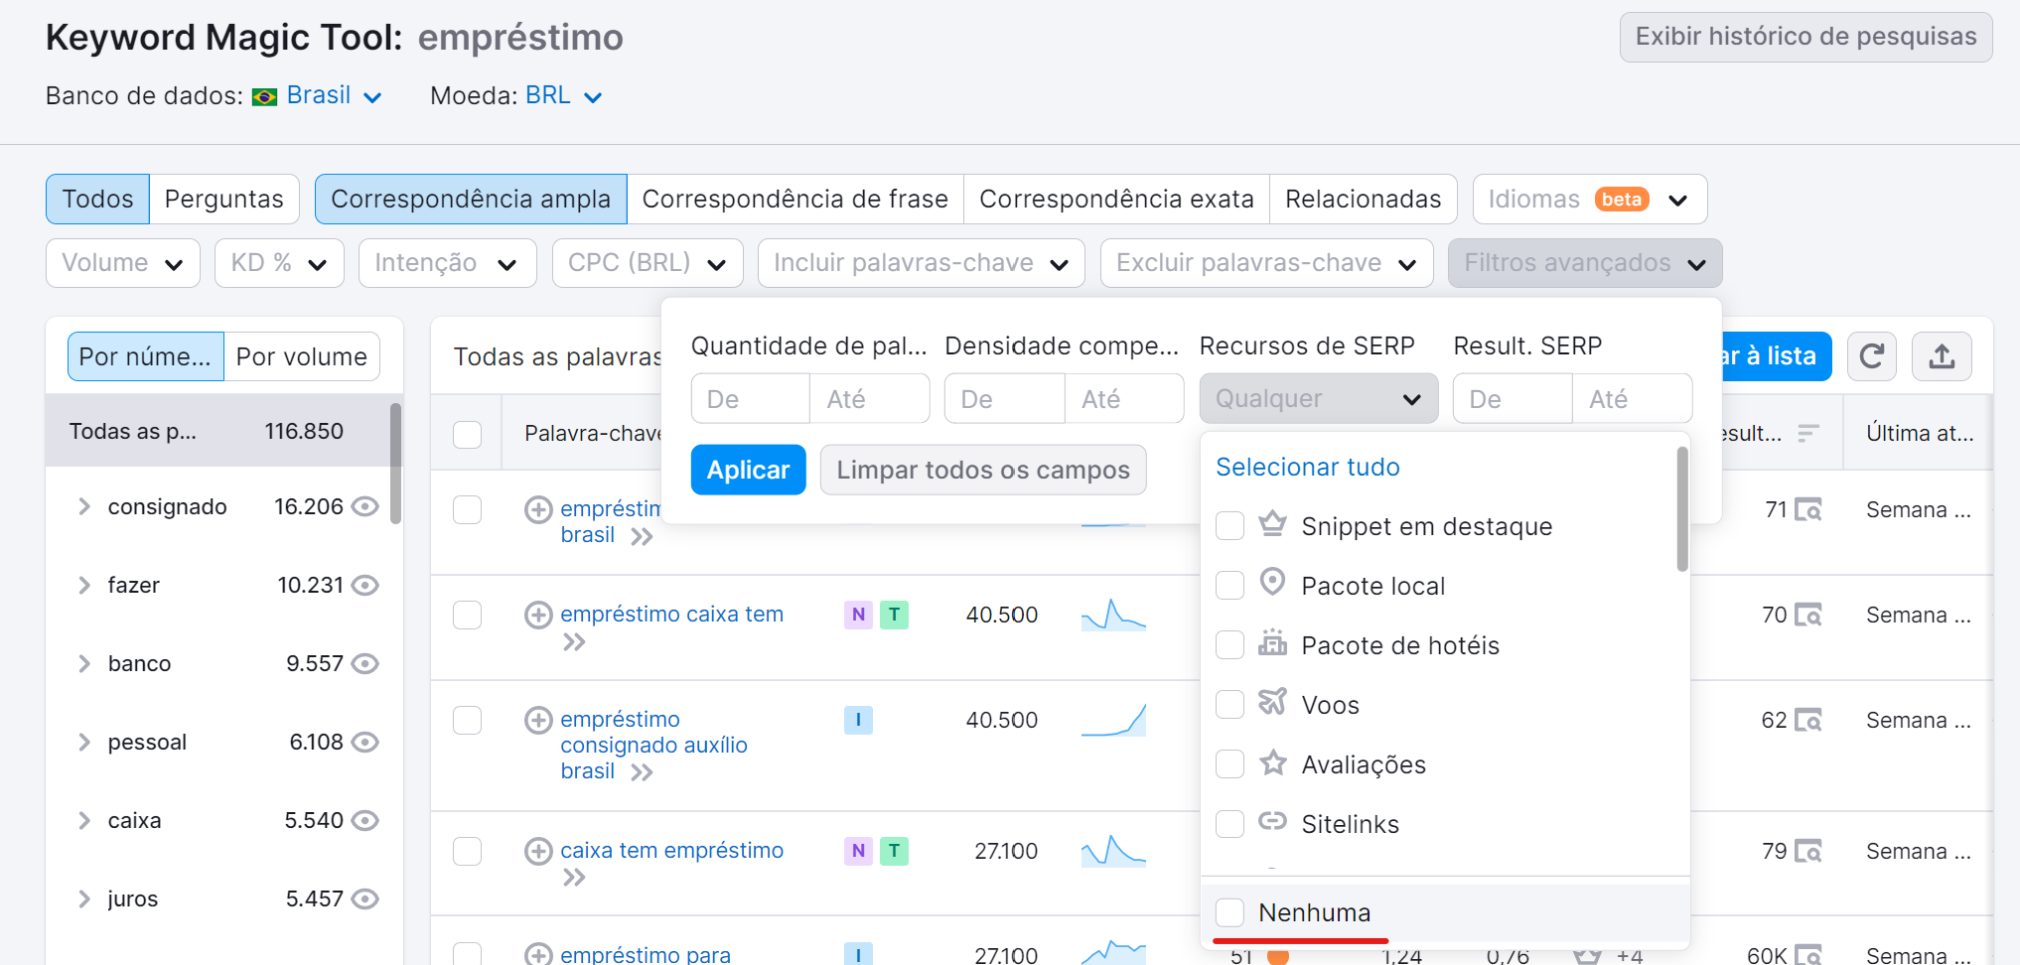
Task: Click the eye icon next to fazer
Action: click(366, 585)
